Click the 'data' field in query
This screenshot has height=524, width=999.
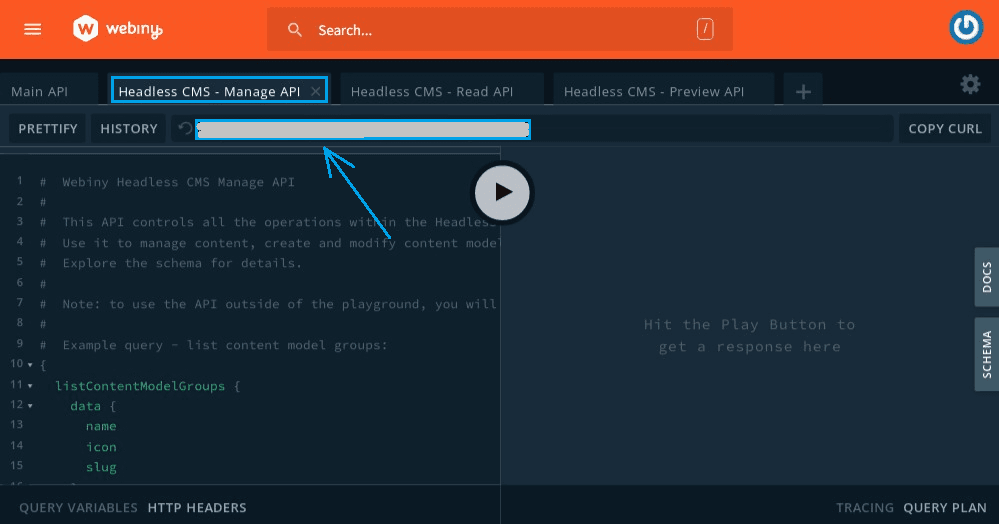pos(85,406)
